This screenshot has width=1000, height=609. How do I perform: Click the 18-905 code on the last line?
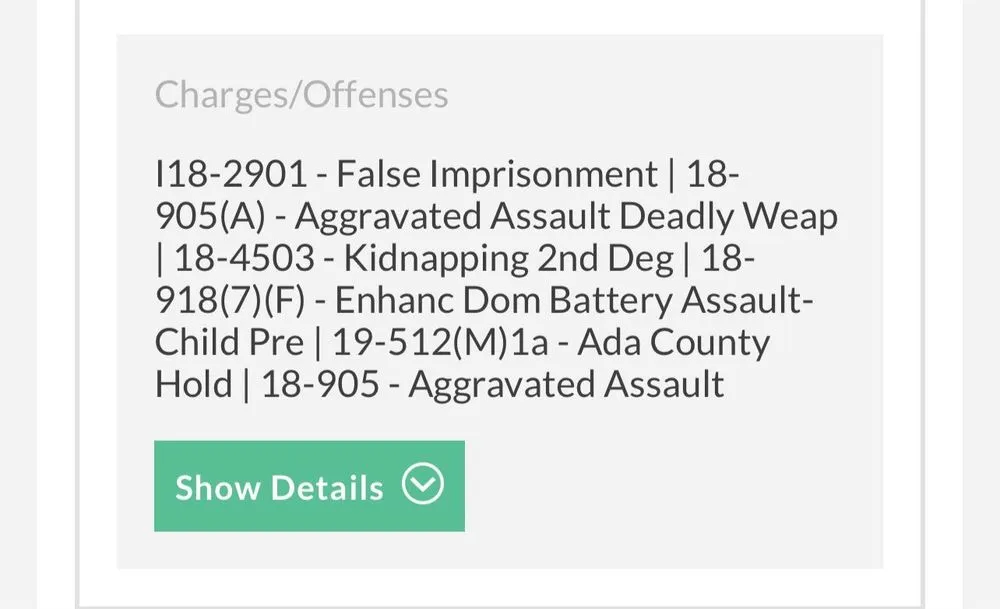[320, 385]
